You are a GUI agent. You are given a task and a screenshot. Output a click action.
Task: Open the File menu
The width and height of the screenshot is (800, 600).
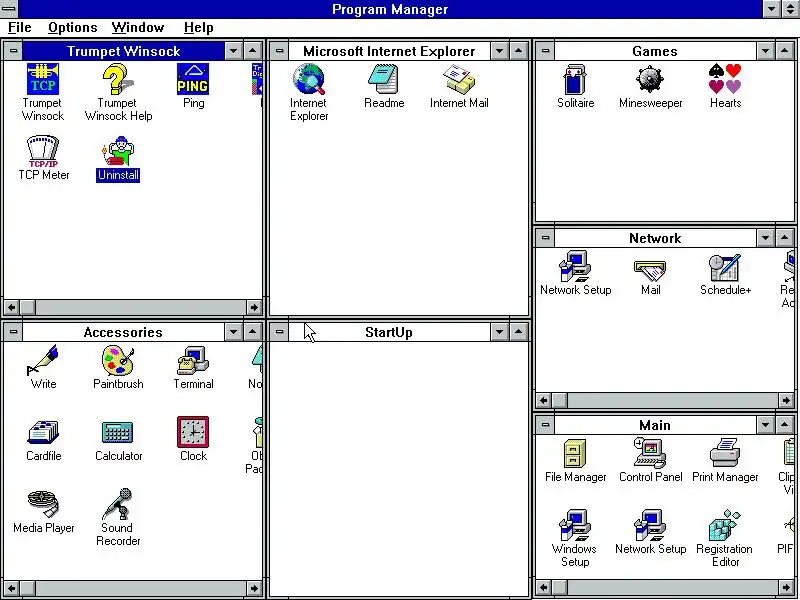(19, 28)
